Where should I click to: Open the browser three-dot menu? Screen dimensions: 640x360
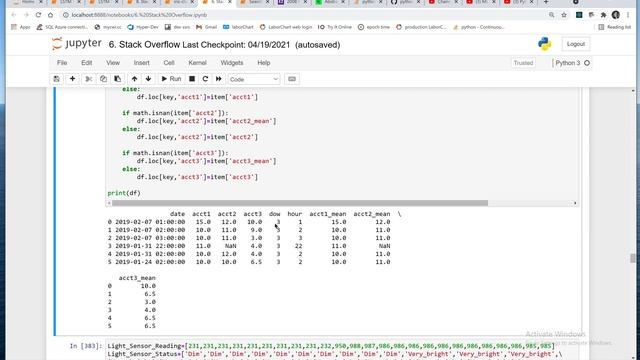tap(628, 15)
